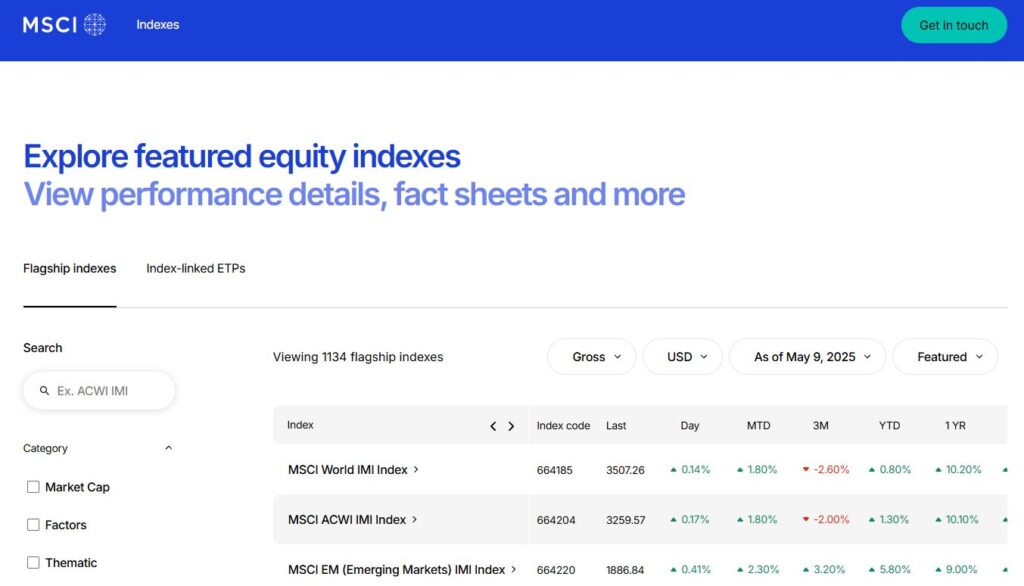This screenshot has width=1024, height=586.
Task: Click the Get in touch button
Action: pos(954,25)
